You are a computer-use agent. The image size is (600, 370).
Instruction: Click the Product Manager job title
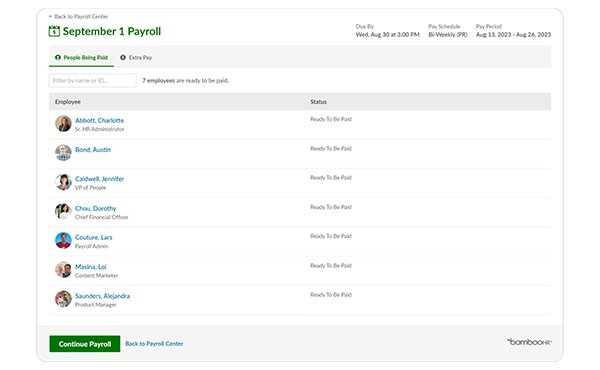(96, 305)
